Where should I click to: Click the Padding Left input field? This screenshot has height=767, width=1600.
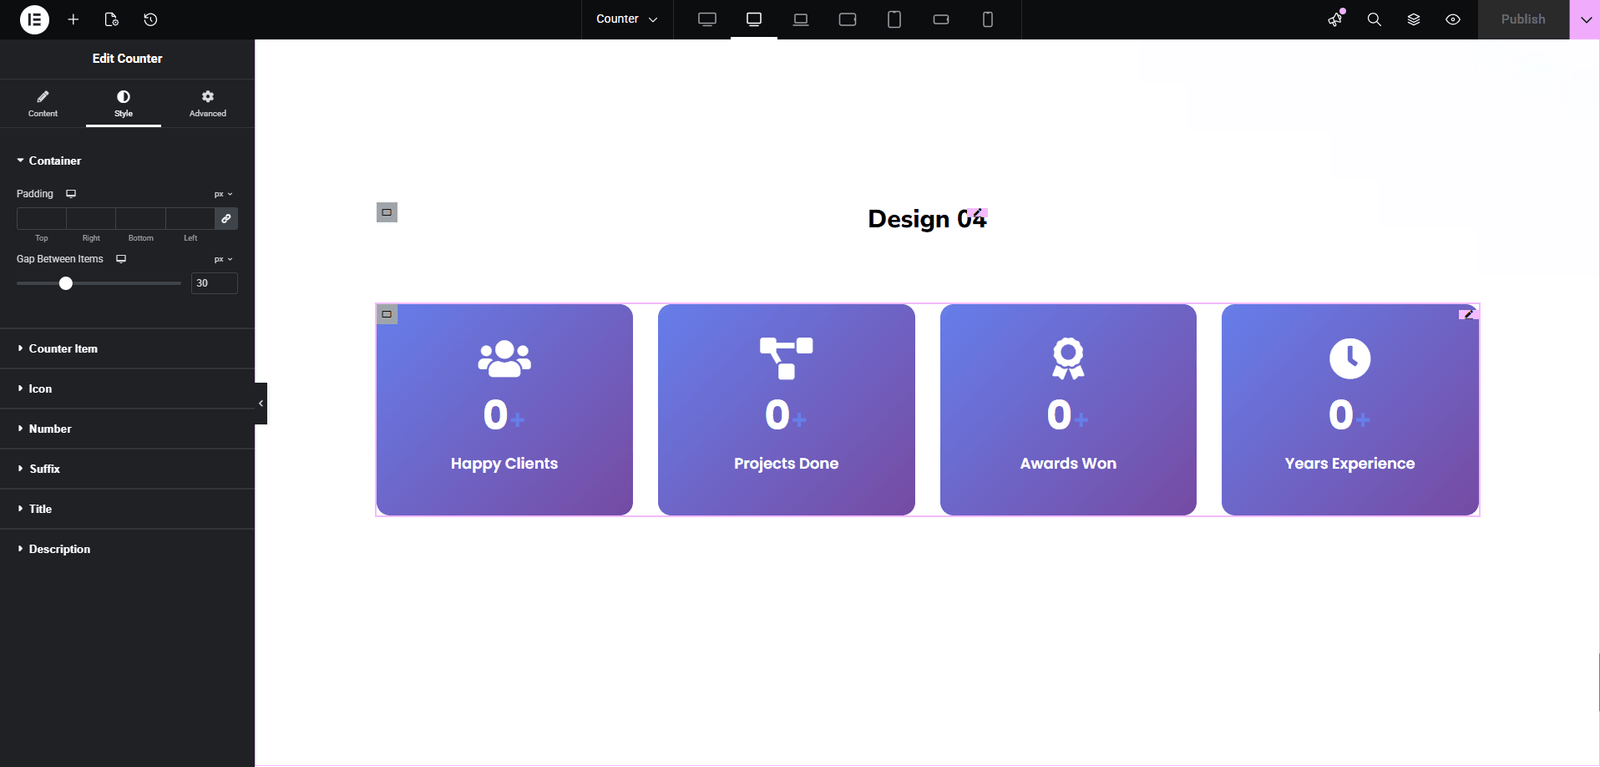pos(190,218)
